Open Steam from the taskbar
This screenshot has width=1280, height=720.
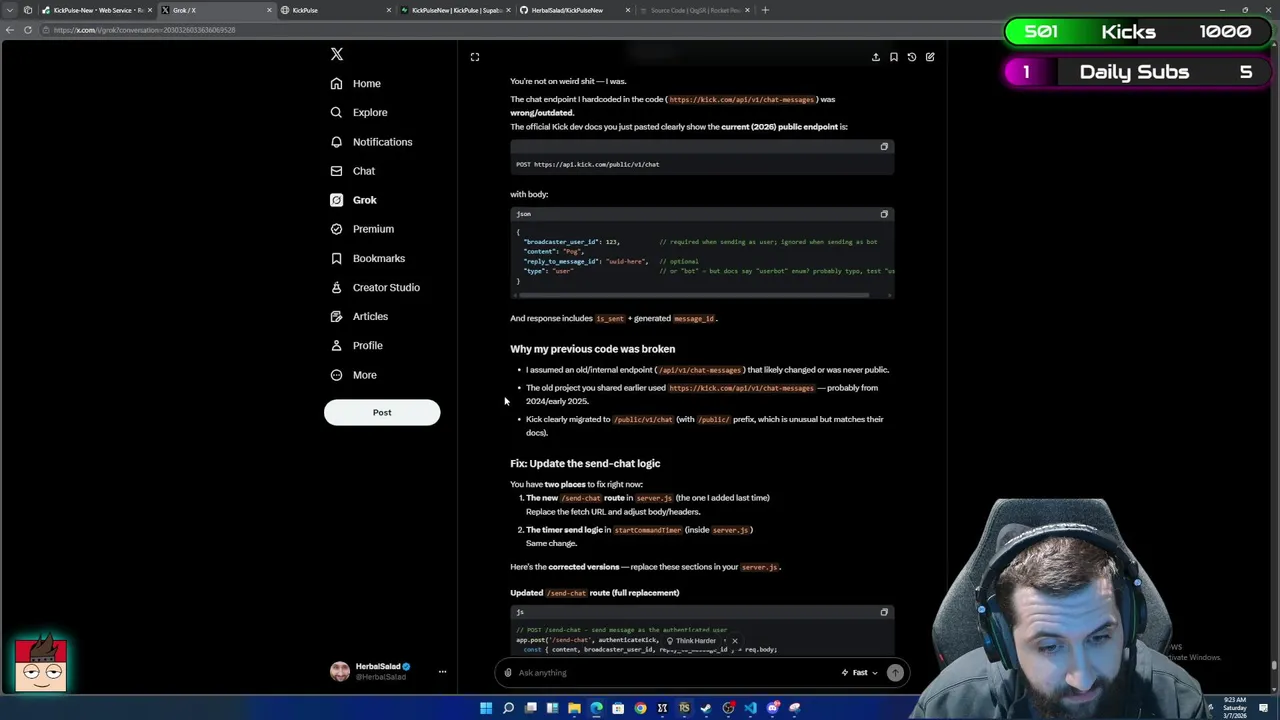pyautogui.click(x=706, y=708)
